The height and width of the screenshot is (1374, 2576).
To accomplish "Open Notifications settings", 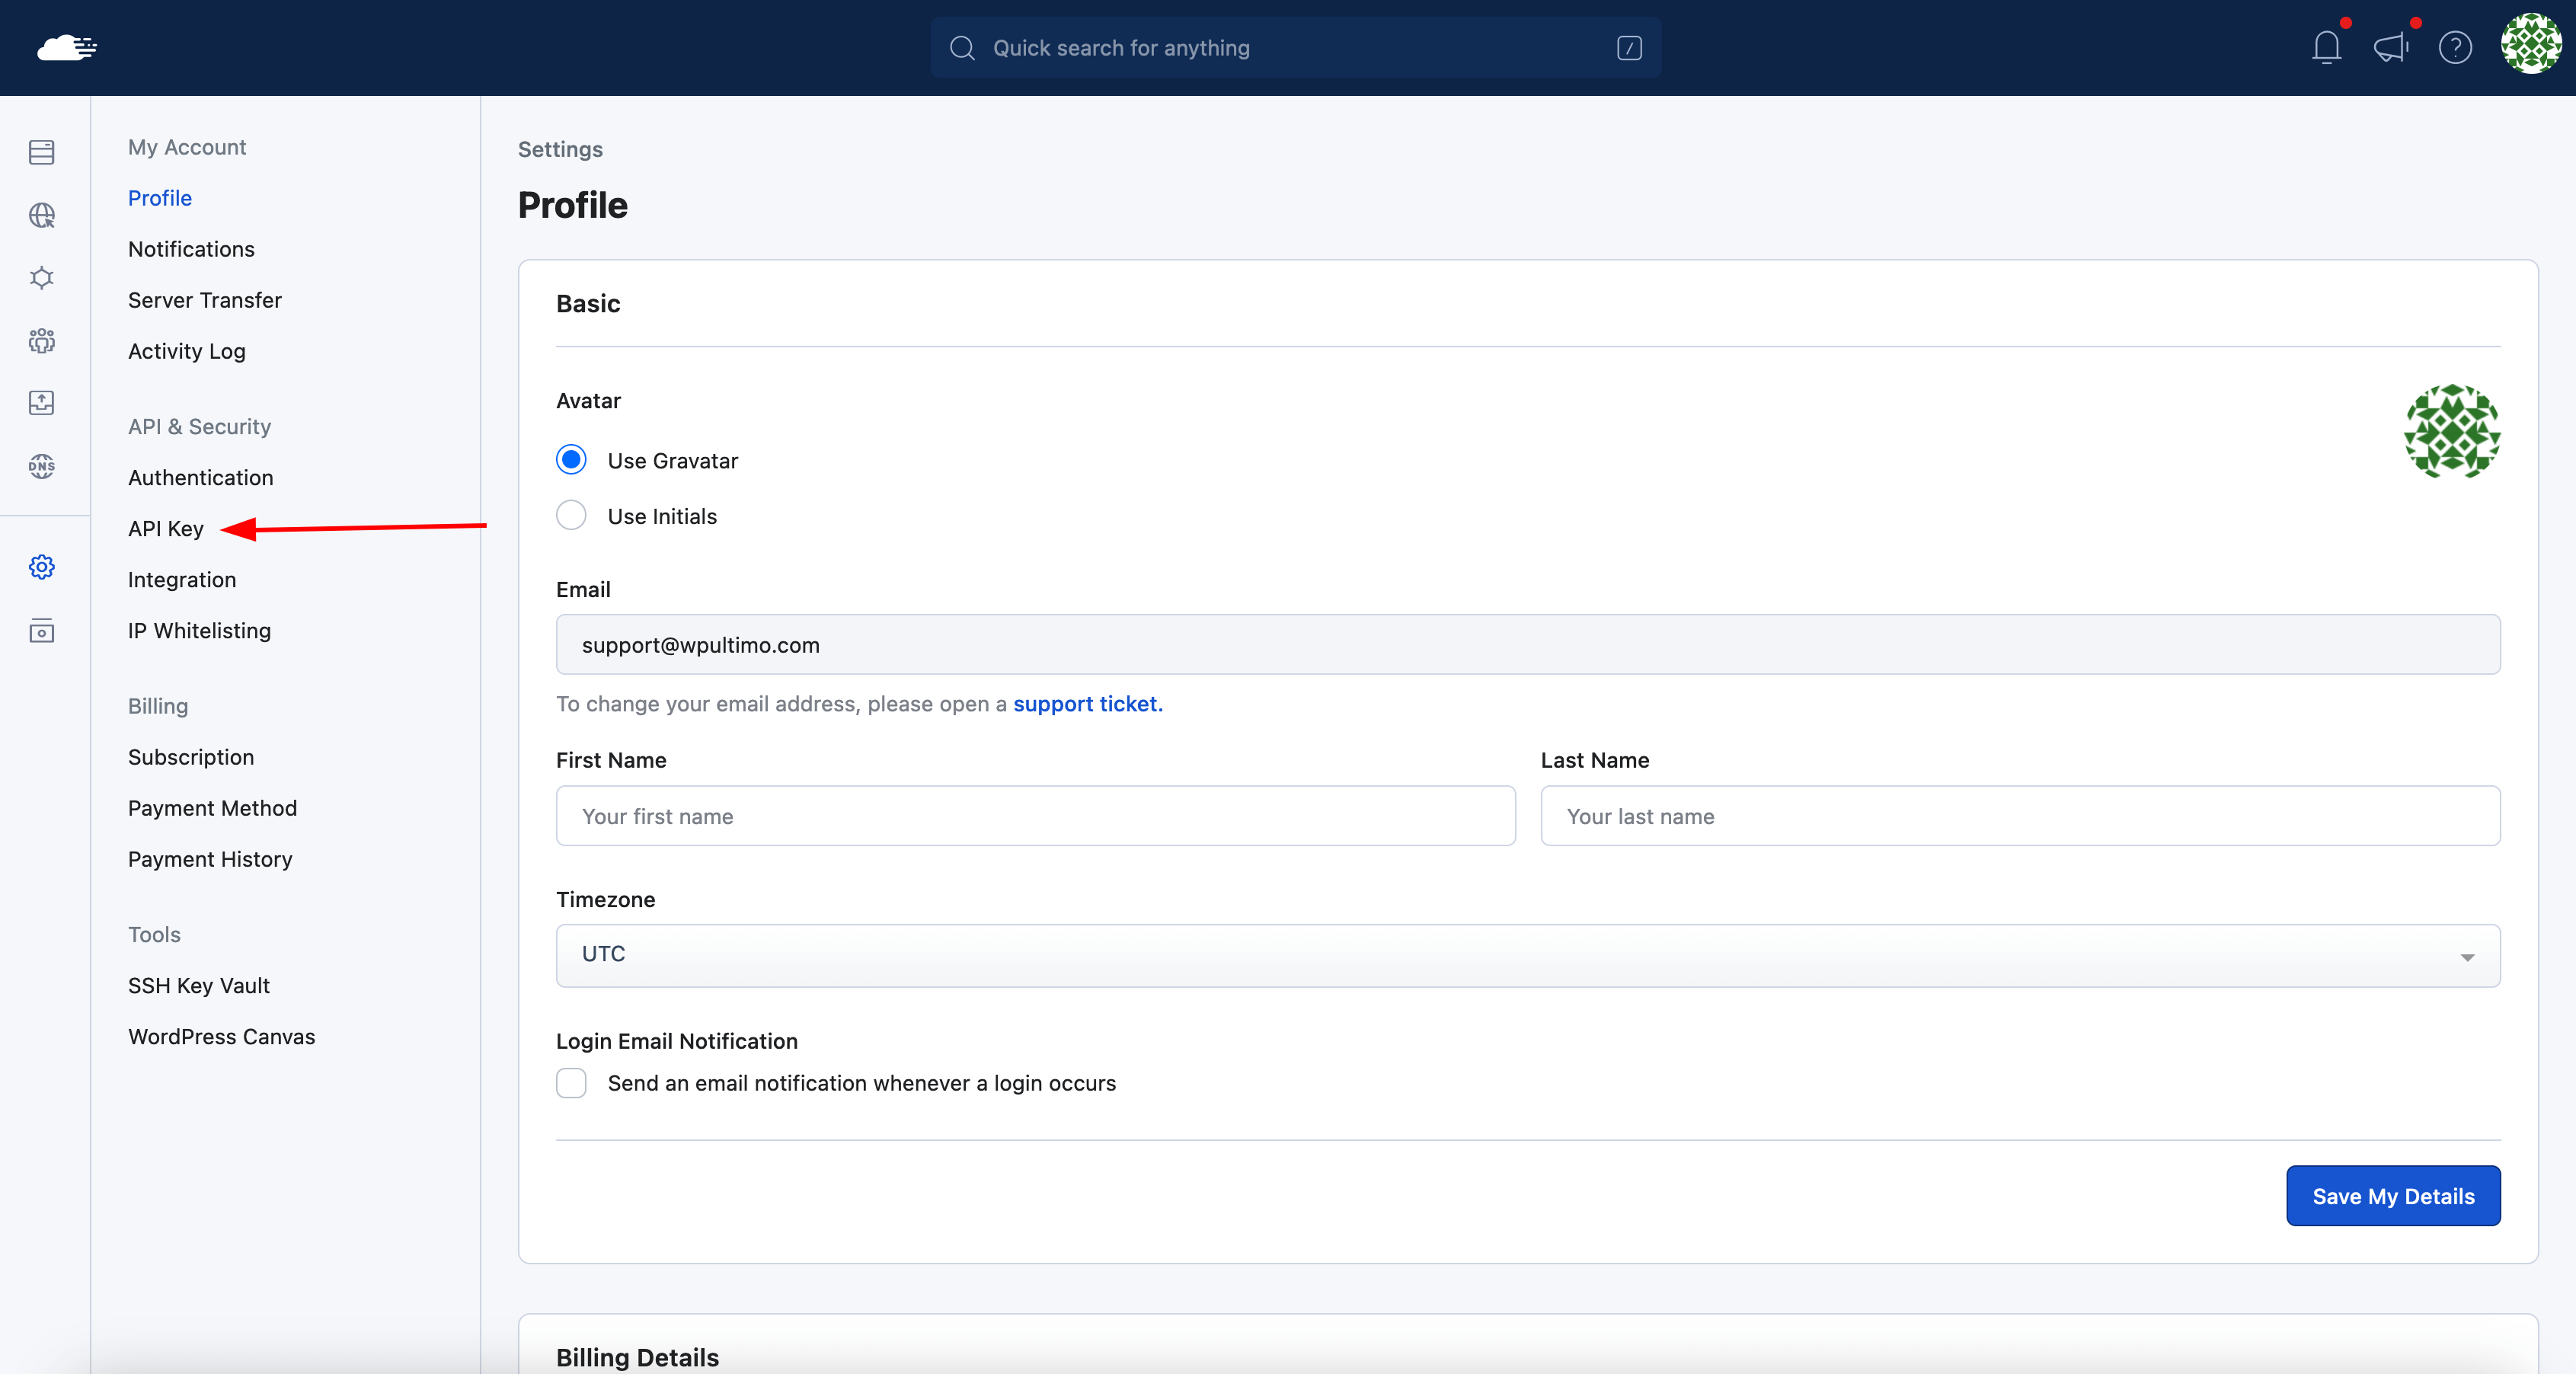I will point(191,249).
